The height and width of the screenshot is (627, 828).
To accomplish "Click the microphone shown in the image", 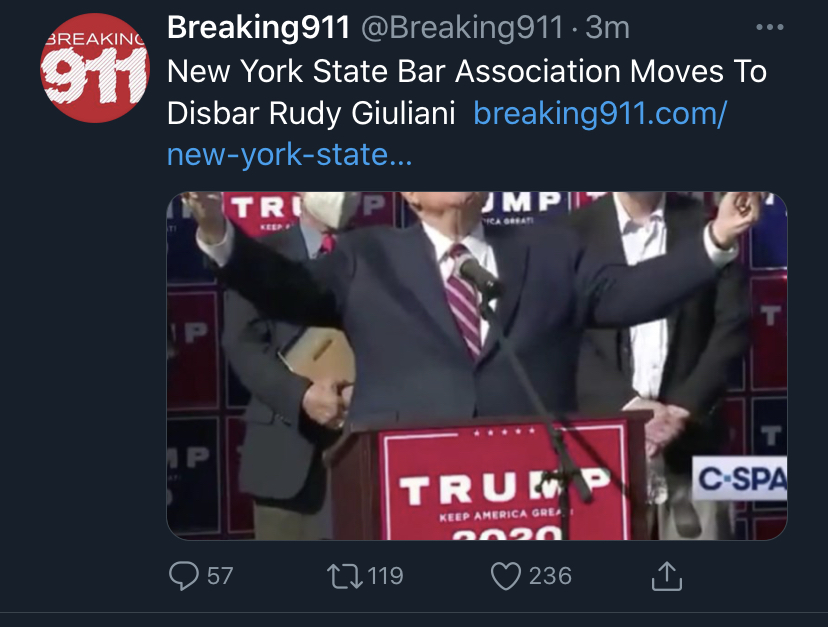I will click(x=479, y=274).
